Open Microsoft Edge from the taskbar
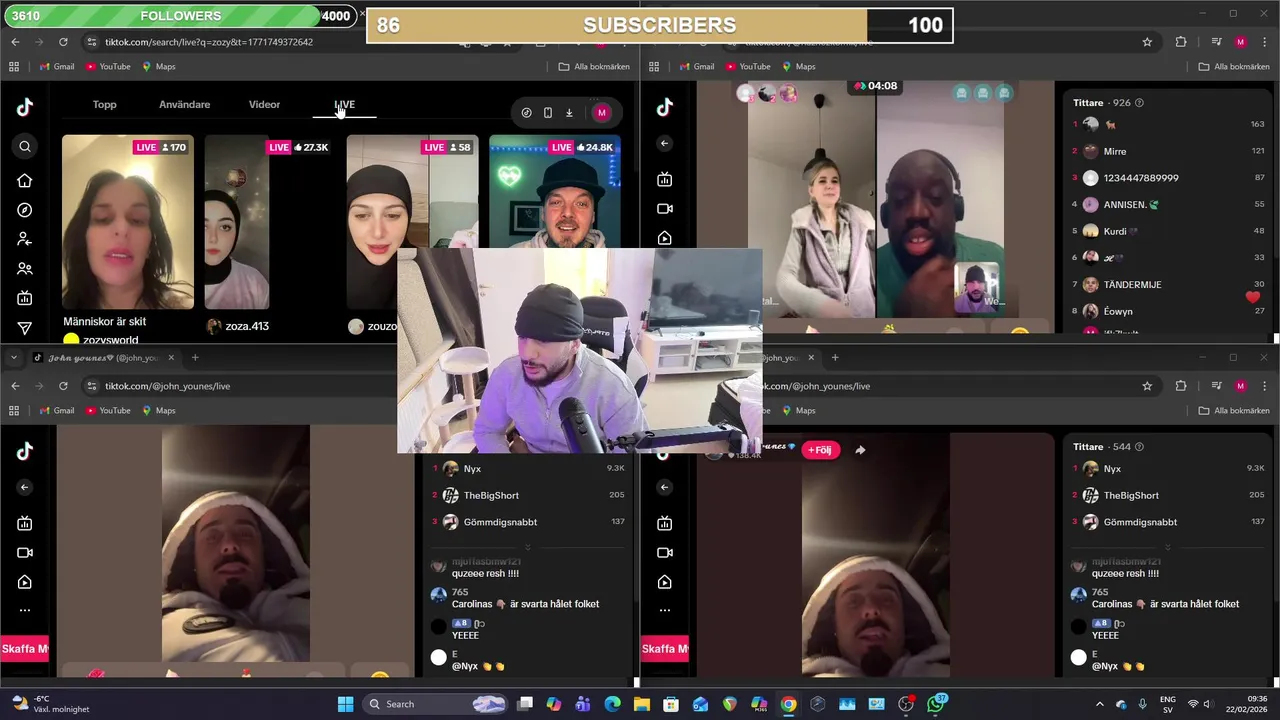This screenshot has height=720, width=1280. click(x=612, y=704)
